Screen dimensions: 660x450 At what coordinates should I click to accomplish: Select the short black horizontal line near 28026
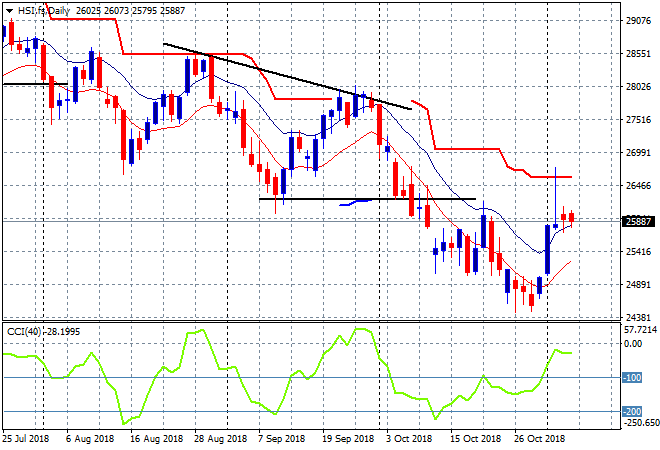(x=35, y=84)
